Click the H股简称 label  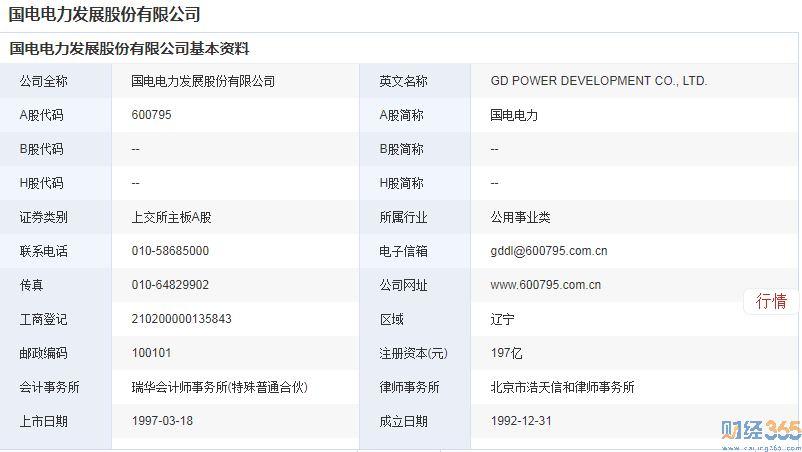pos(401,183)
